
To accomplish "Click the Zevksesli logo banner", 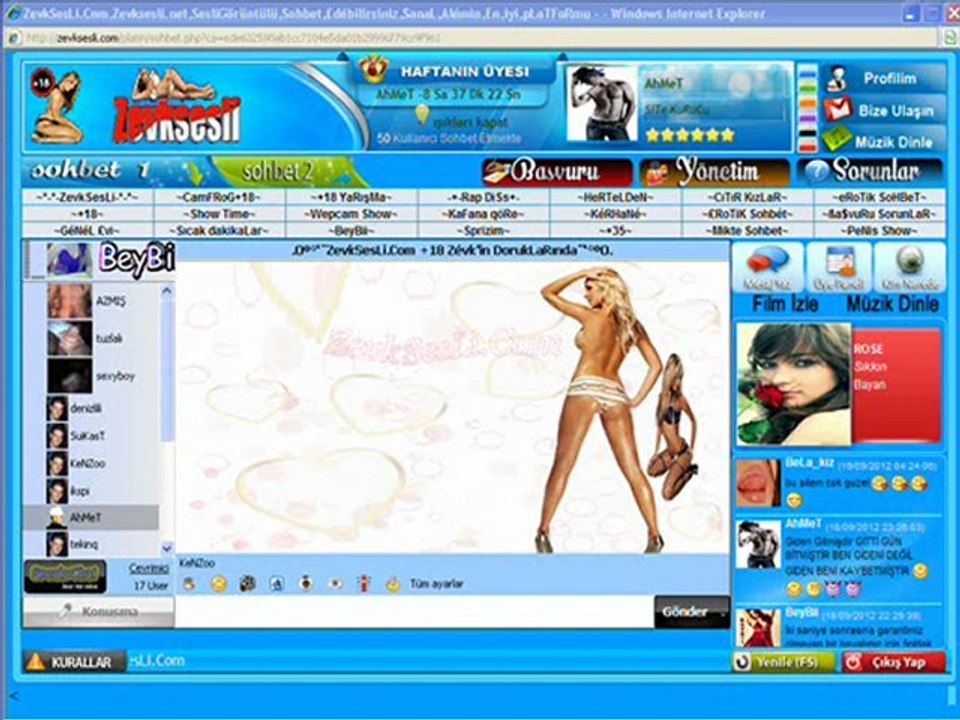I will [x=176, y=107].
